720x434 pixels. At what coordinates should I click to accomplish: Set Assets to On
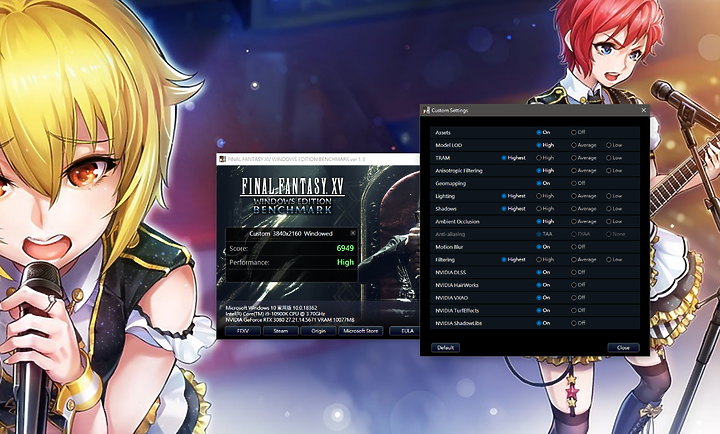(543, 132)
